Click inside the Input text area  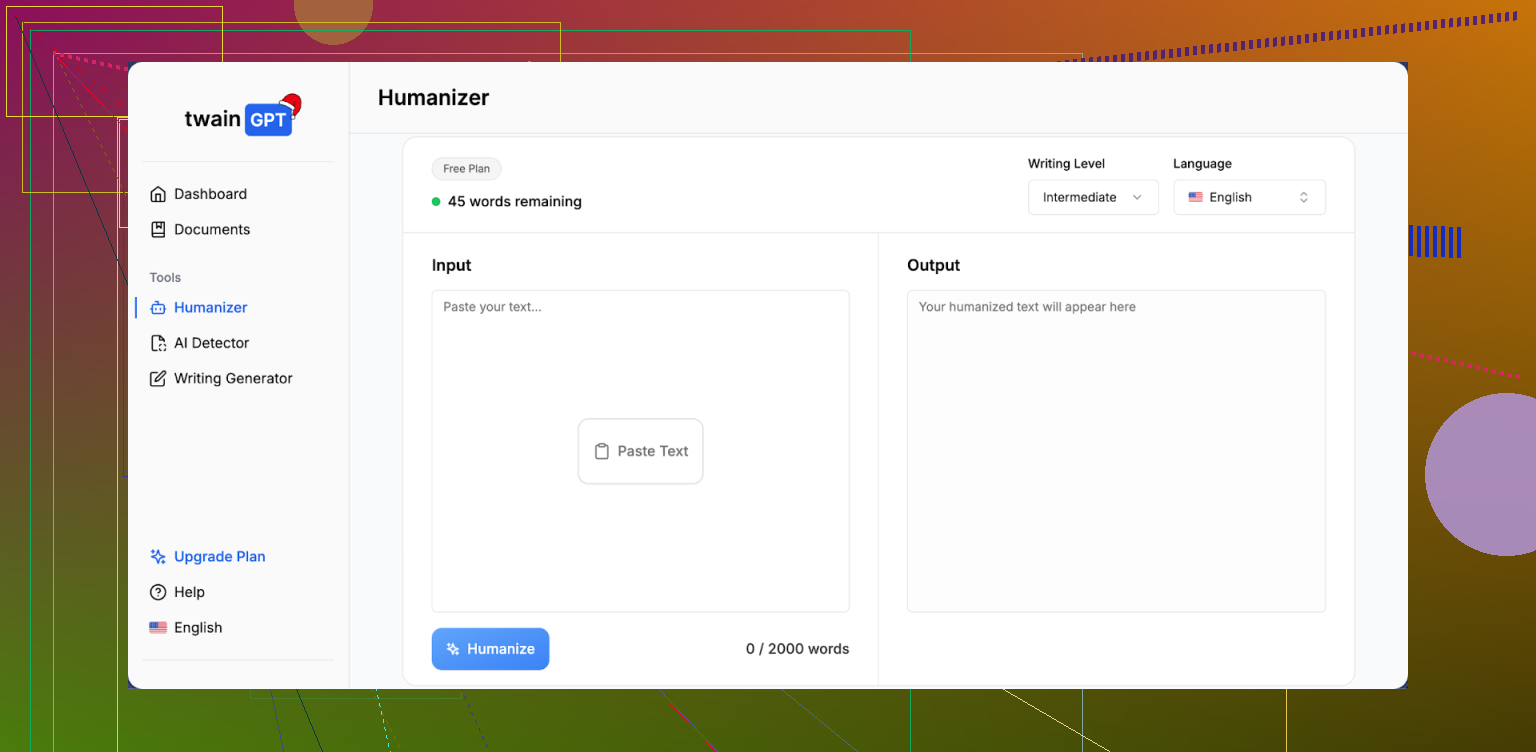(640, 360)
